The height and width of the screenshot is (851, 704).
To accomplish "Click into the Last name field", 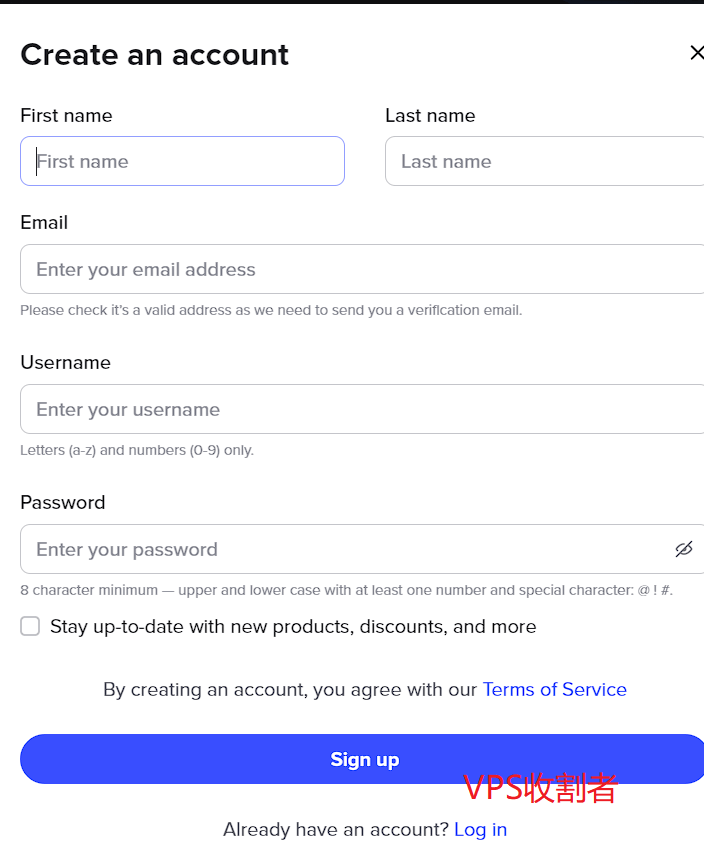I will [544, 161].
